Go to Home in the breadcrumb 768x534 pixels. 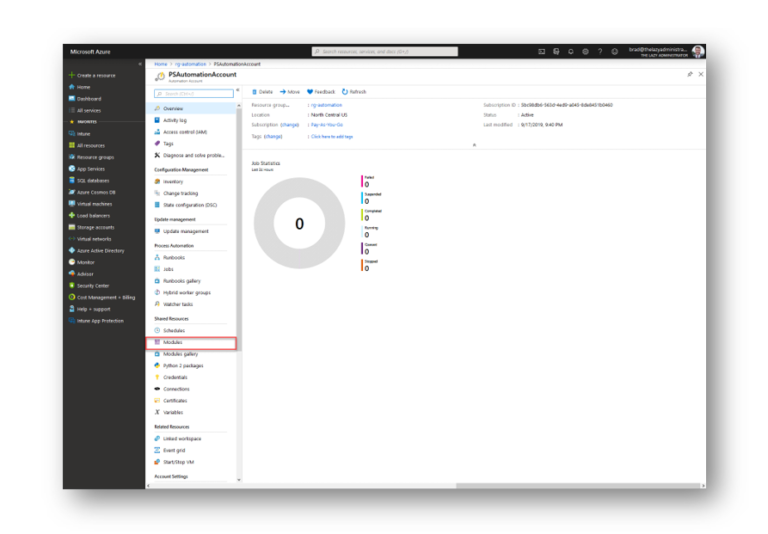click(x=161, y=64)
